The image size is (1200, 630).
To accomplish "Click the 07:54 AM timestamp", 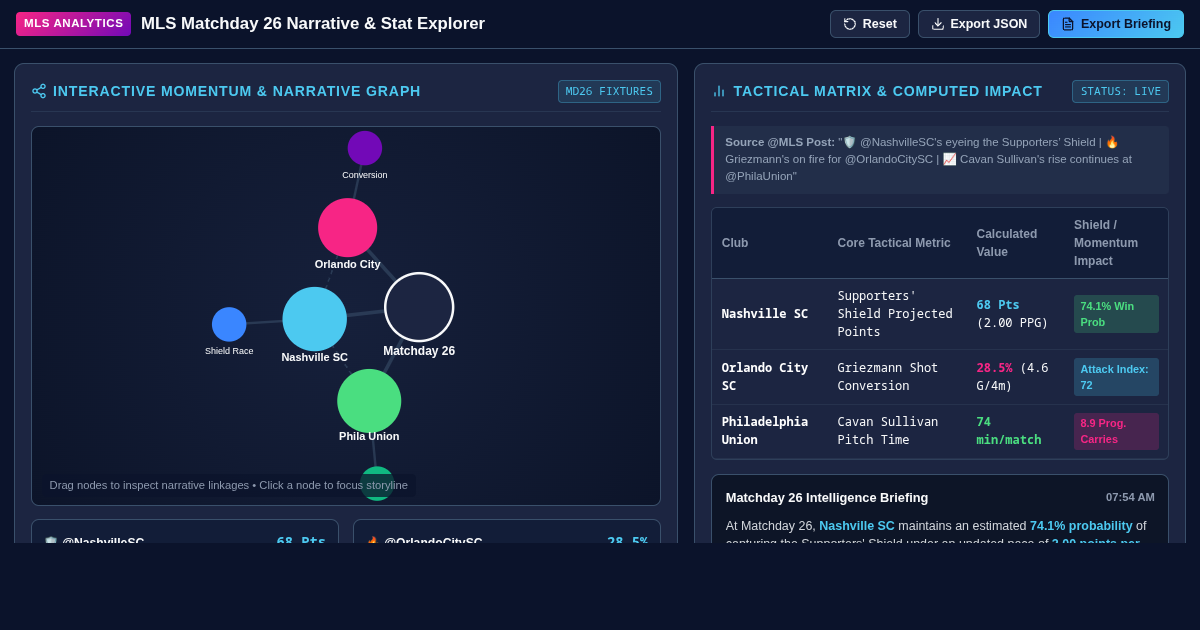I will [1130, 497].
